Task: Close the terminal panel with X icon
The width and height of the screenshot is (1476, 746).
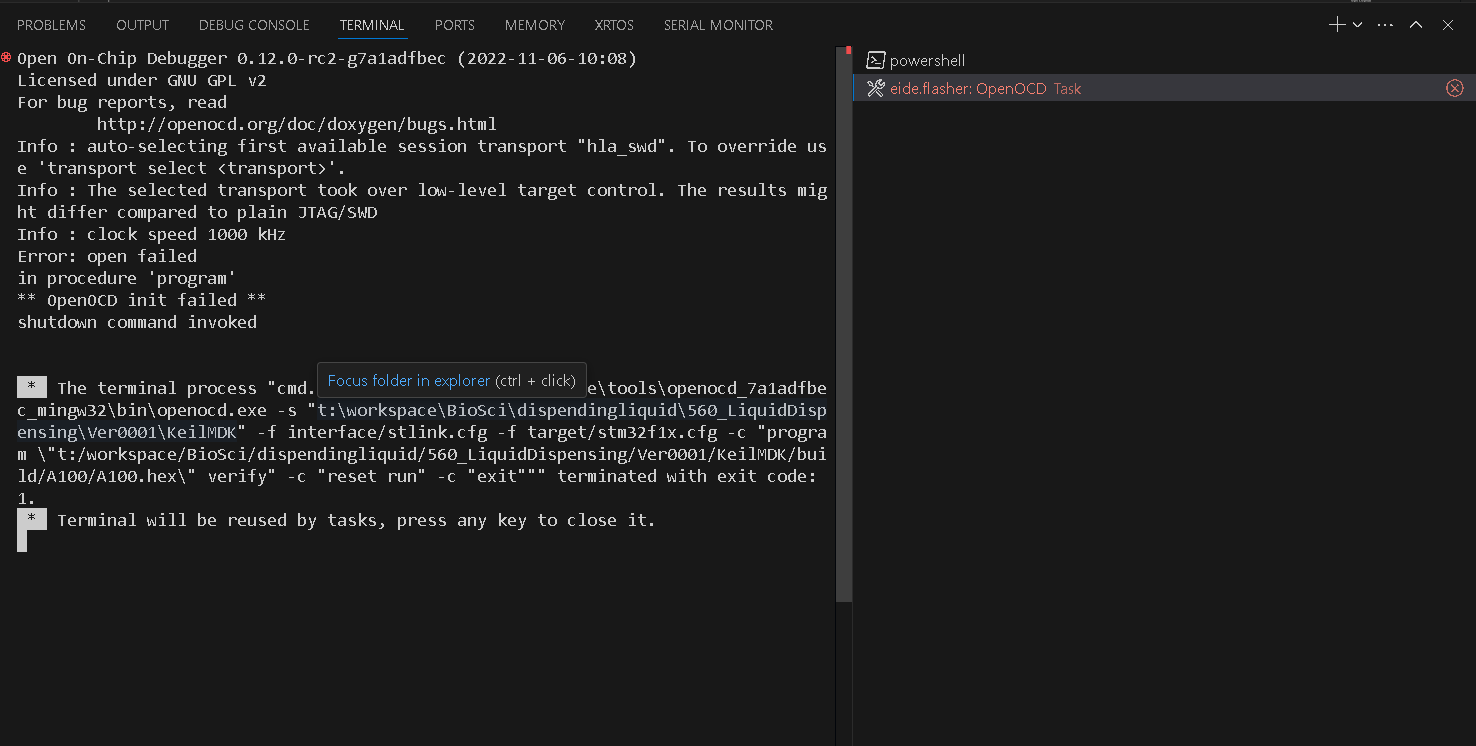Action: point(1447,25)
